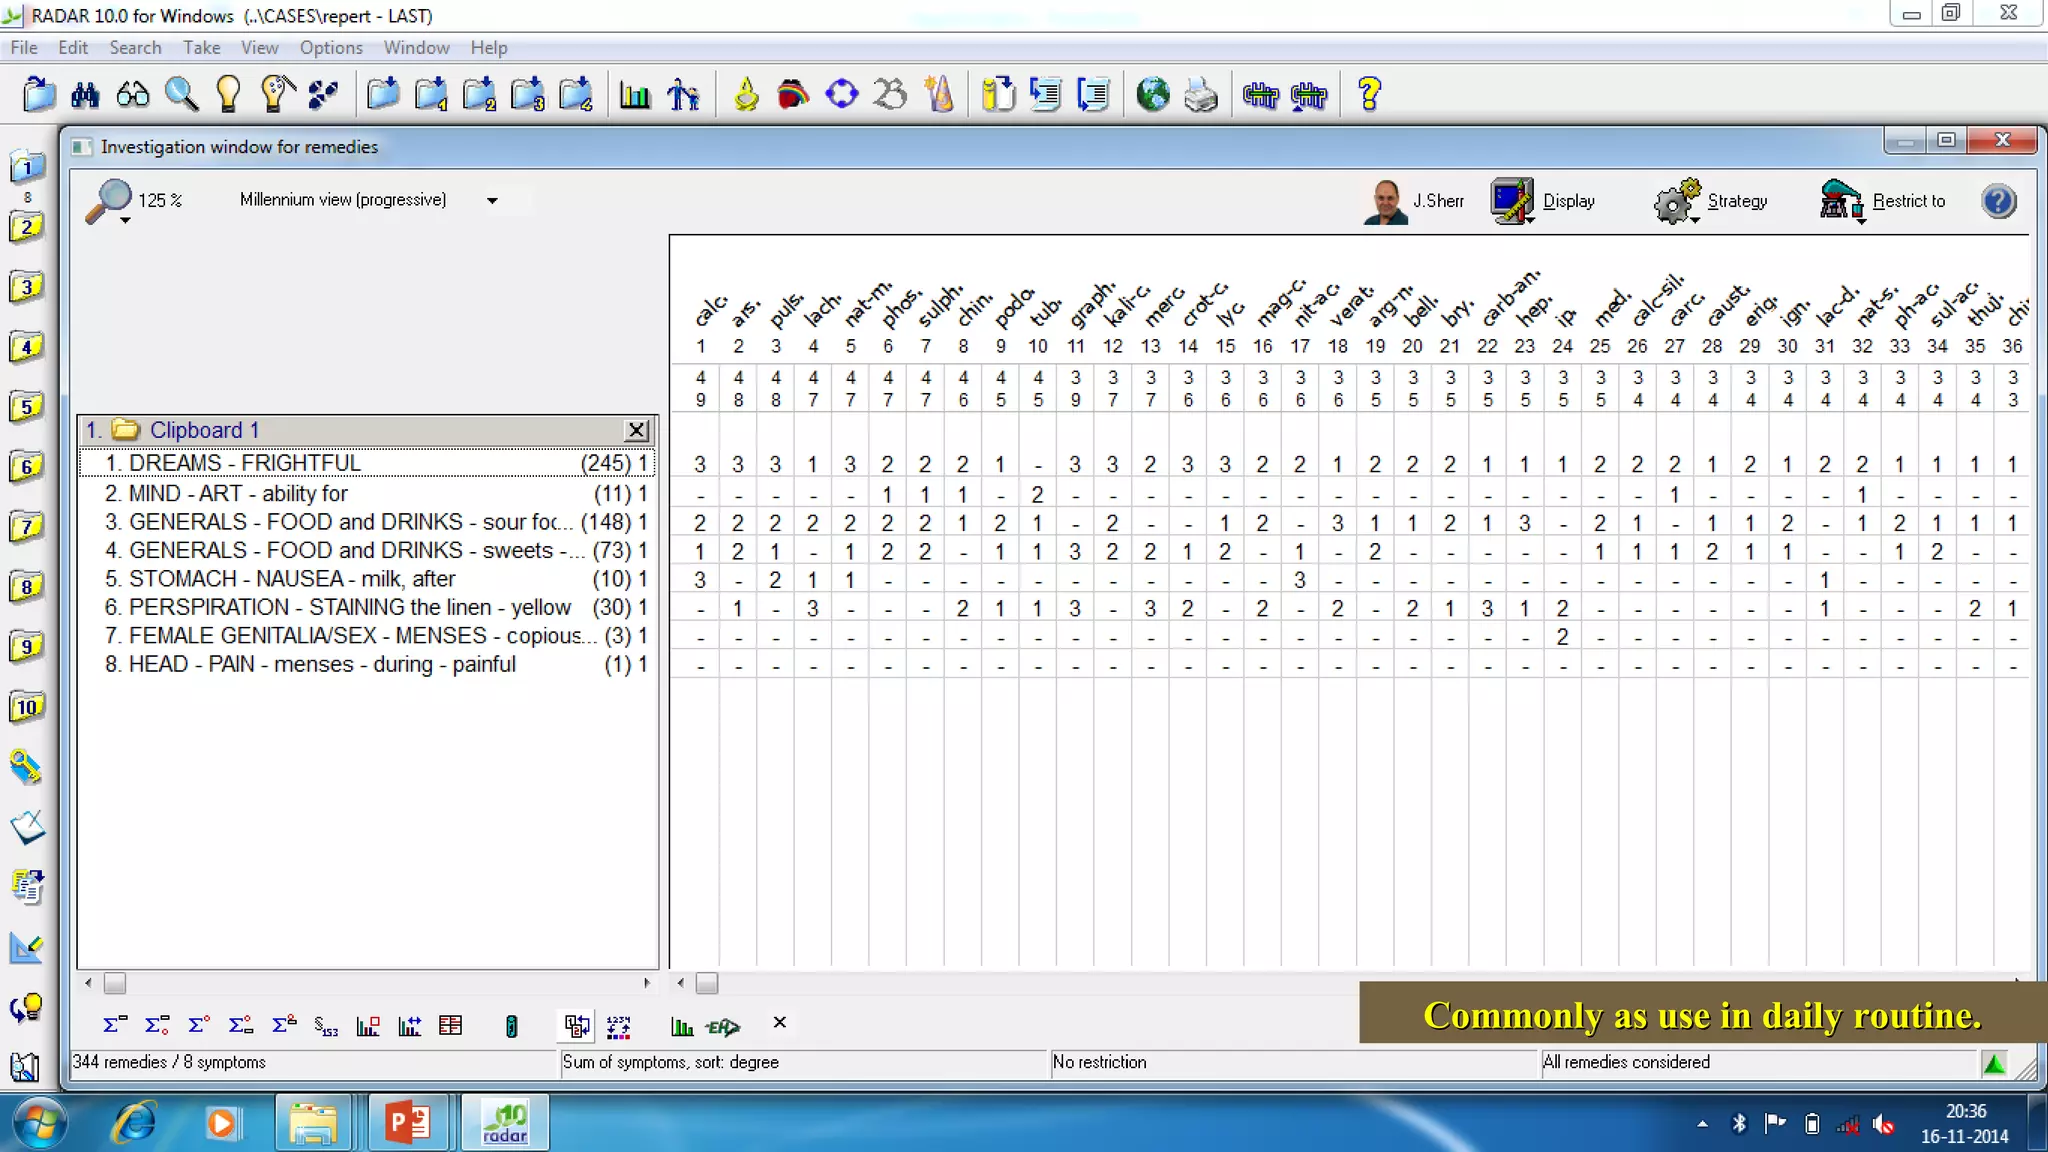Click the horizontal scrollbar thumb under remedy grid
The height and width of the screenshot is (1152, 2048).
click(x=707, y=983)
